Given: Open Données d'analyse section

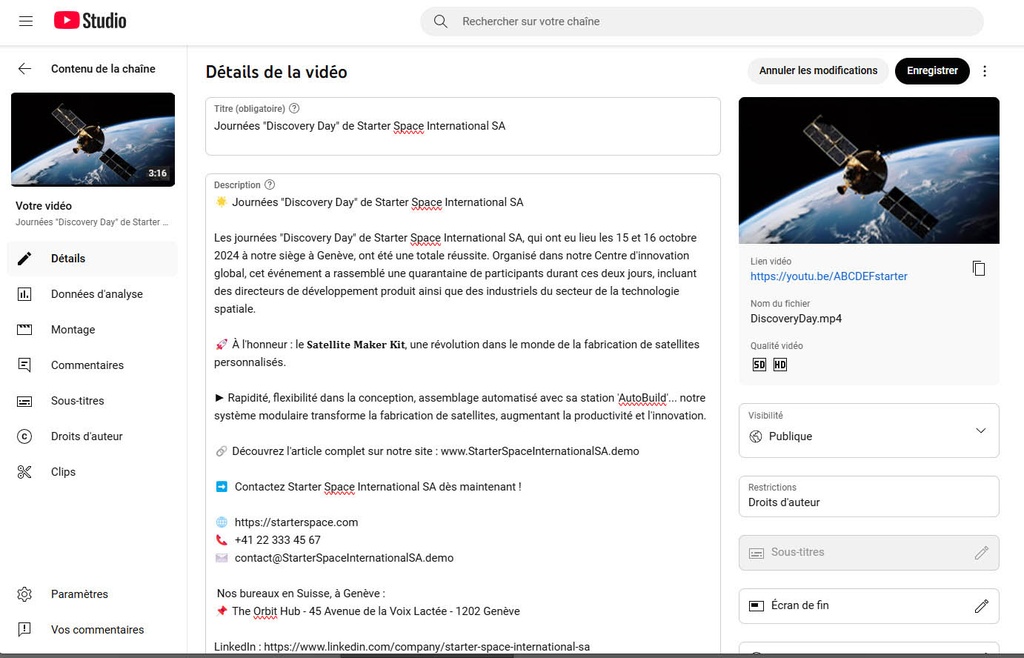Looking at the screenshot, I should tap(92, 294).
